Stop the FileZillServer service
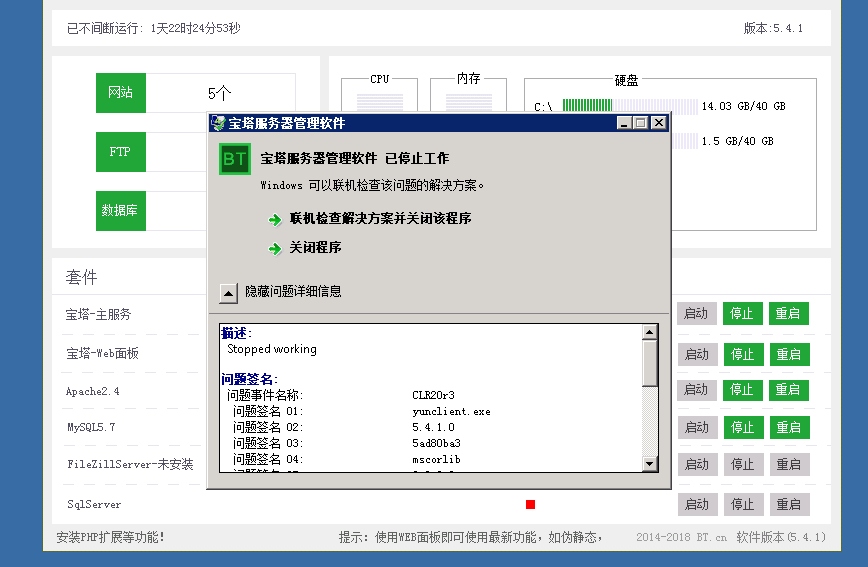Screen dimensions: 868x567 tap(743, 464)
